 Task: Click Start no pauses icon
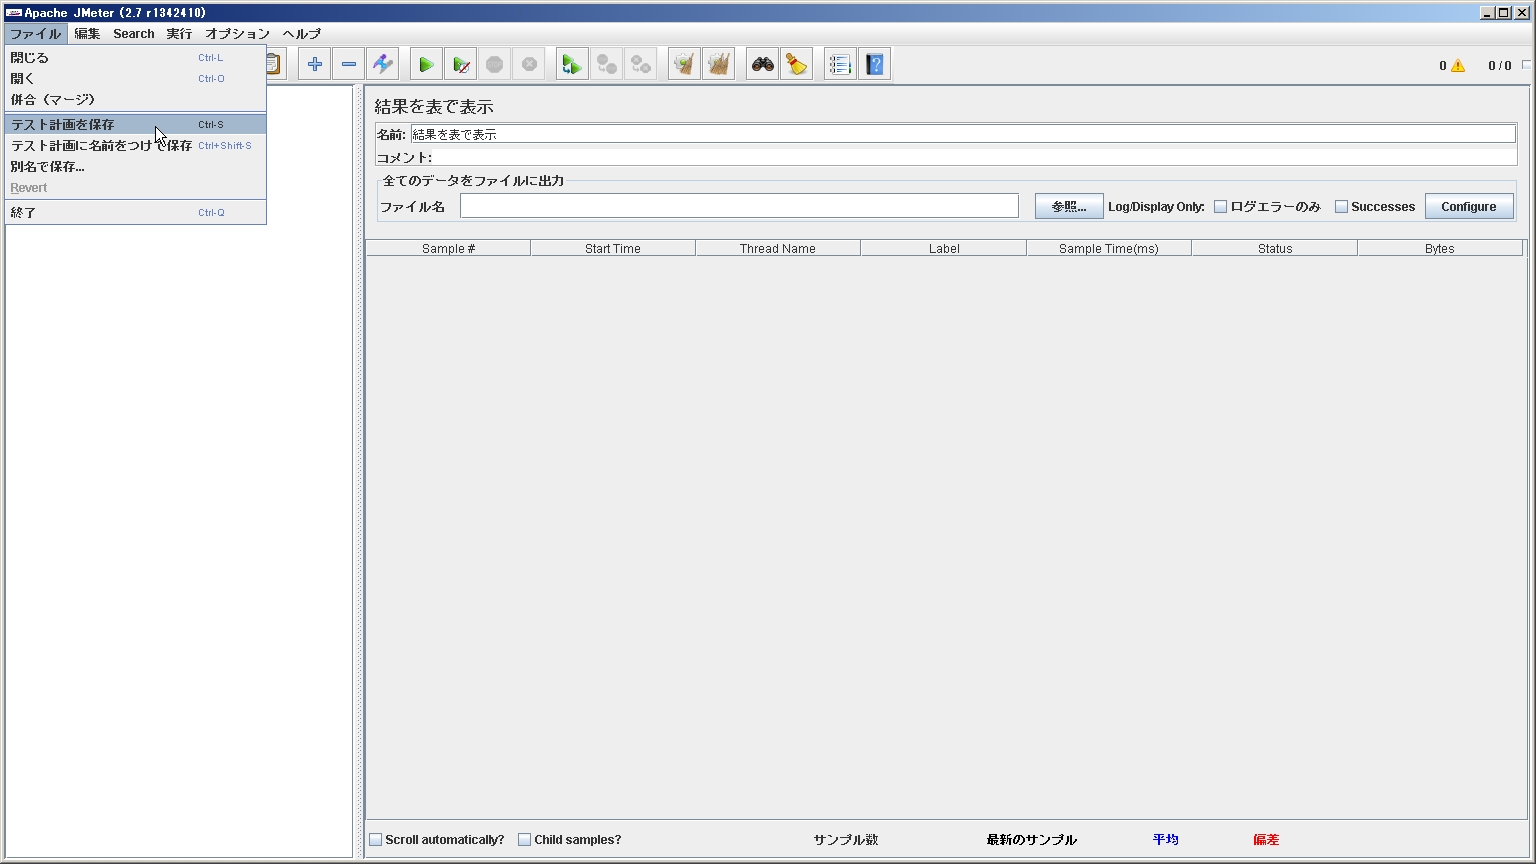[460, 65]
